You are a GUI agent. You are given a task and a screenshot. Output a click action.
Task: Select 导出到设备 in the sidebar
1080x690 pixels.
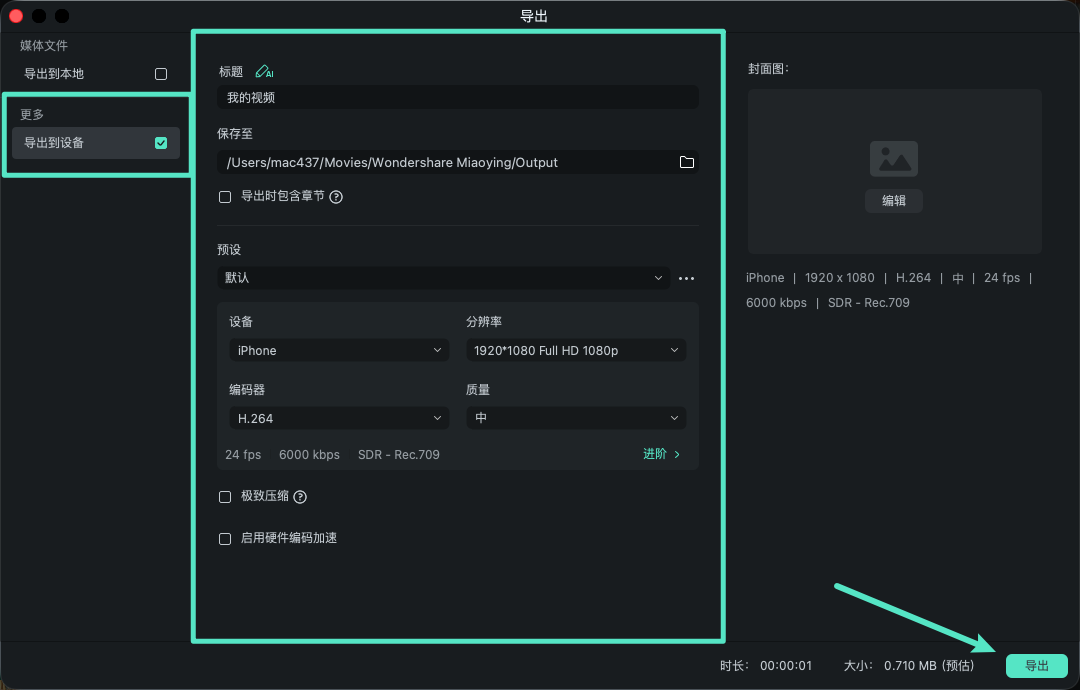click(96, 143)
